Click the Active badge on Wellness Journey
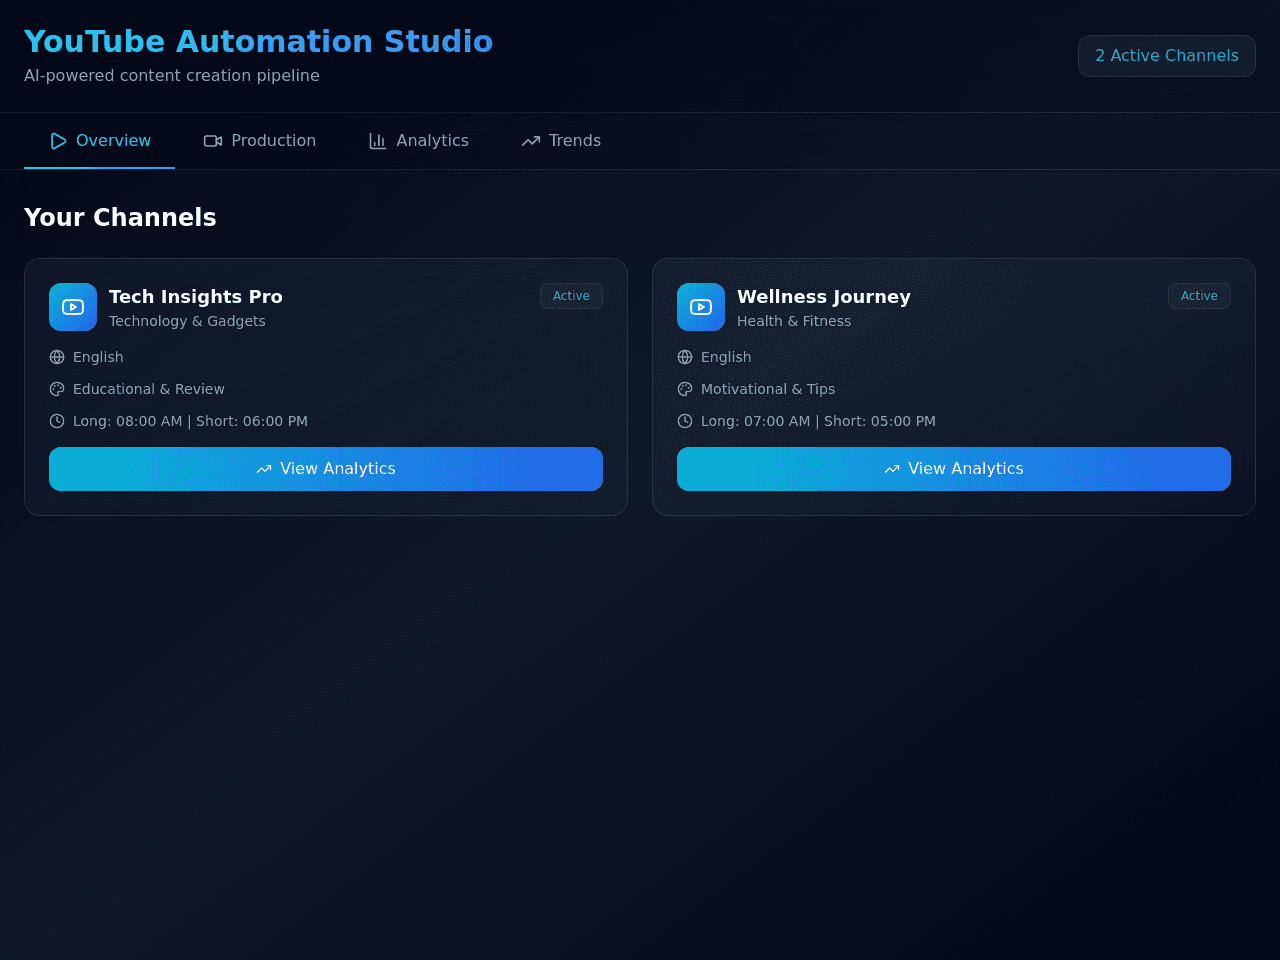 click(1199, 296)
